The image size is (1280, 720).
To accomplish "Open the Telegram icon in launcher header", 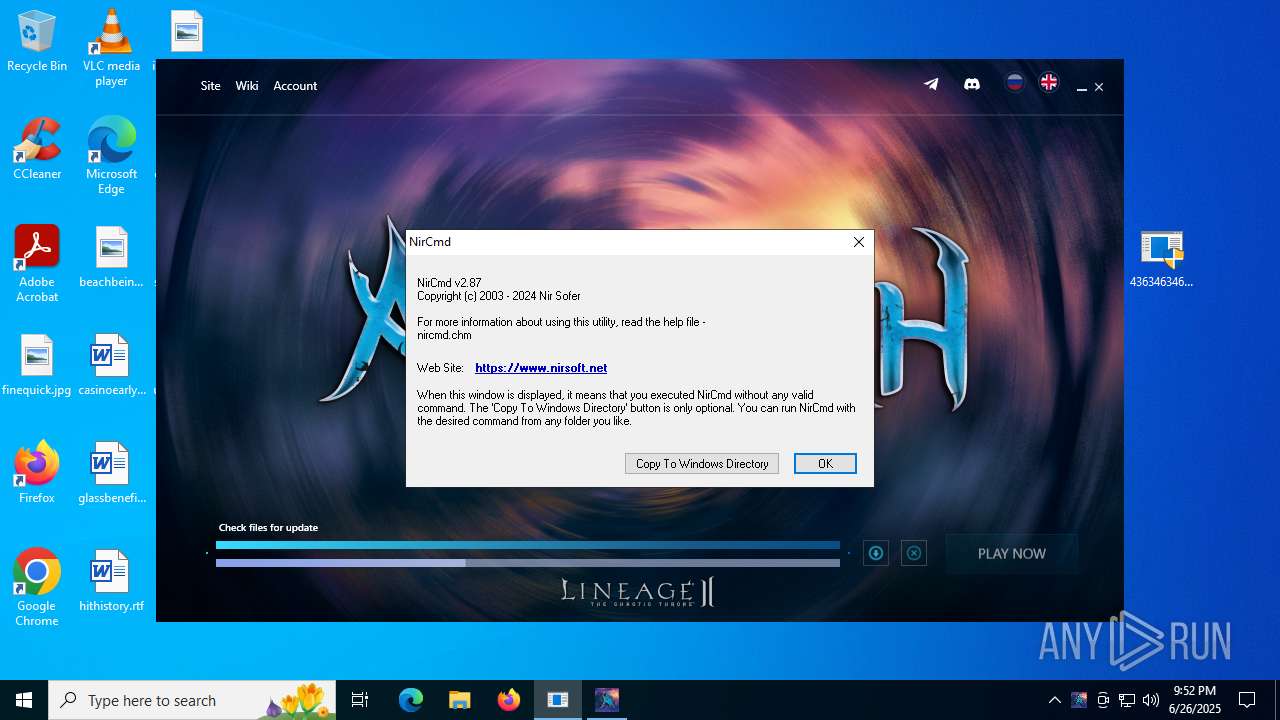I will pyautogui.click(x=931, y=84).
